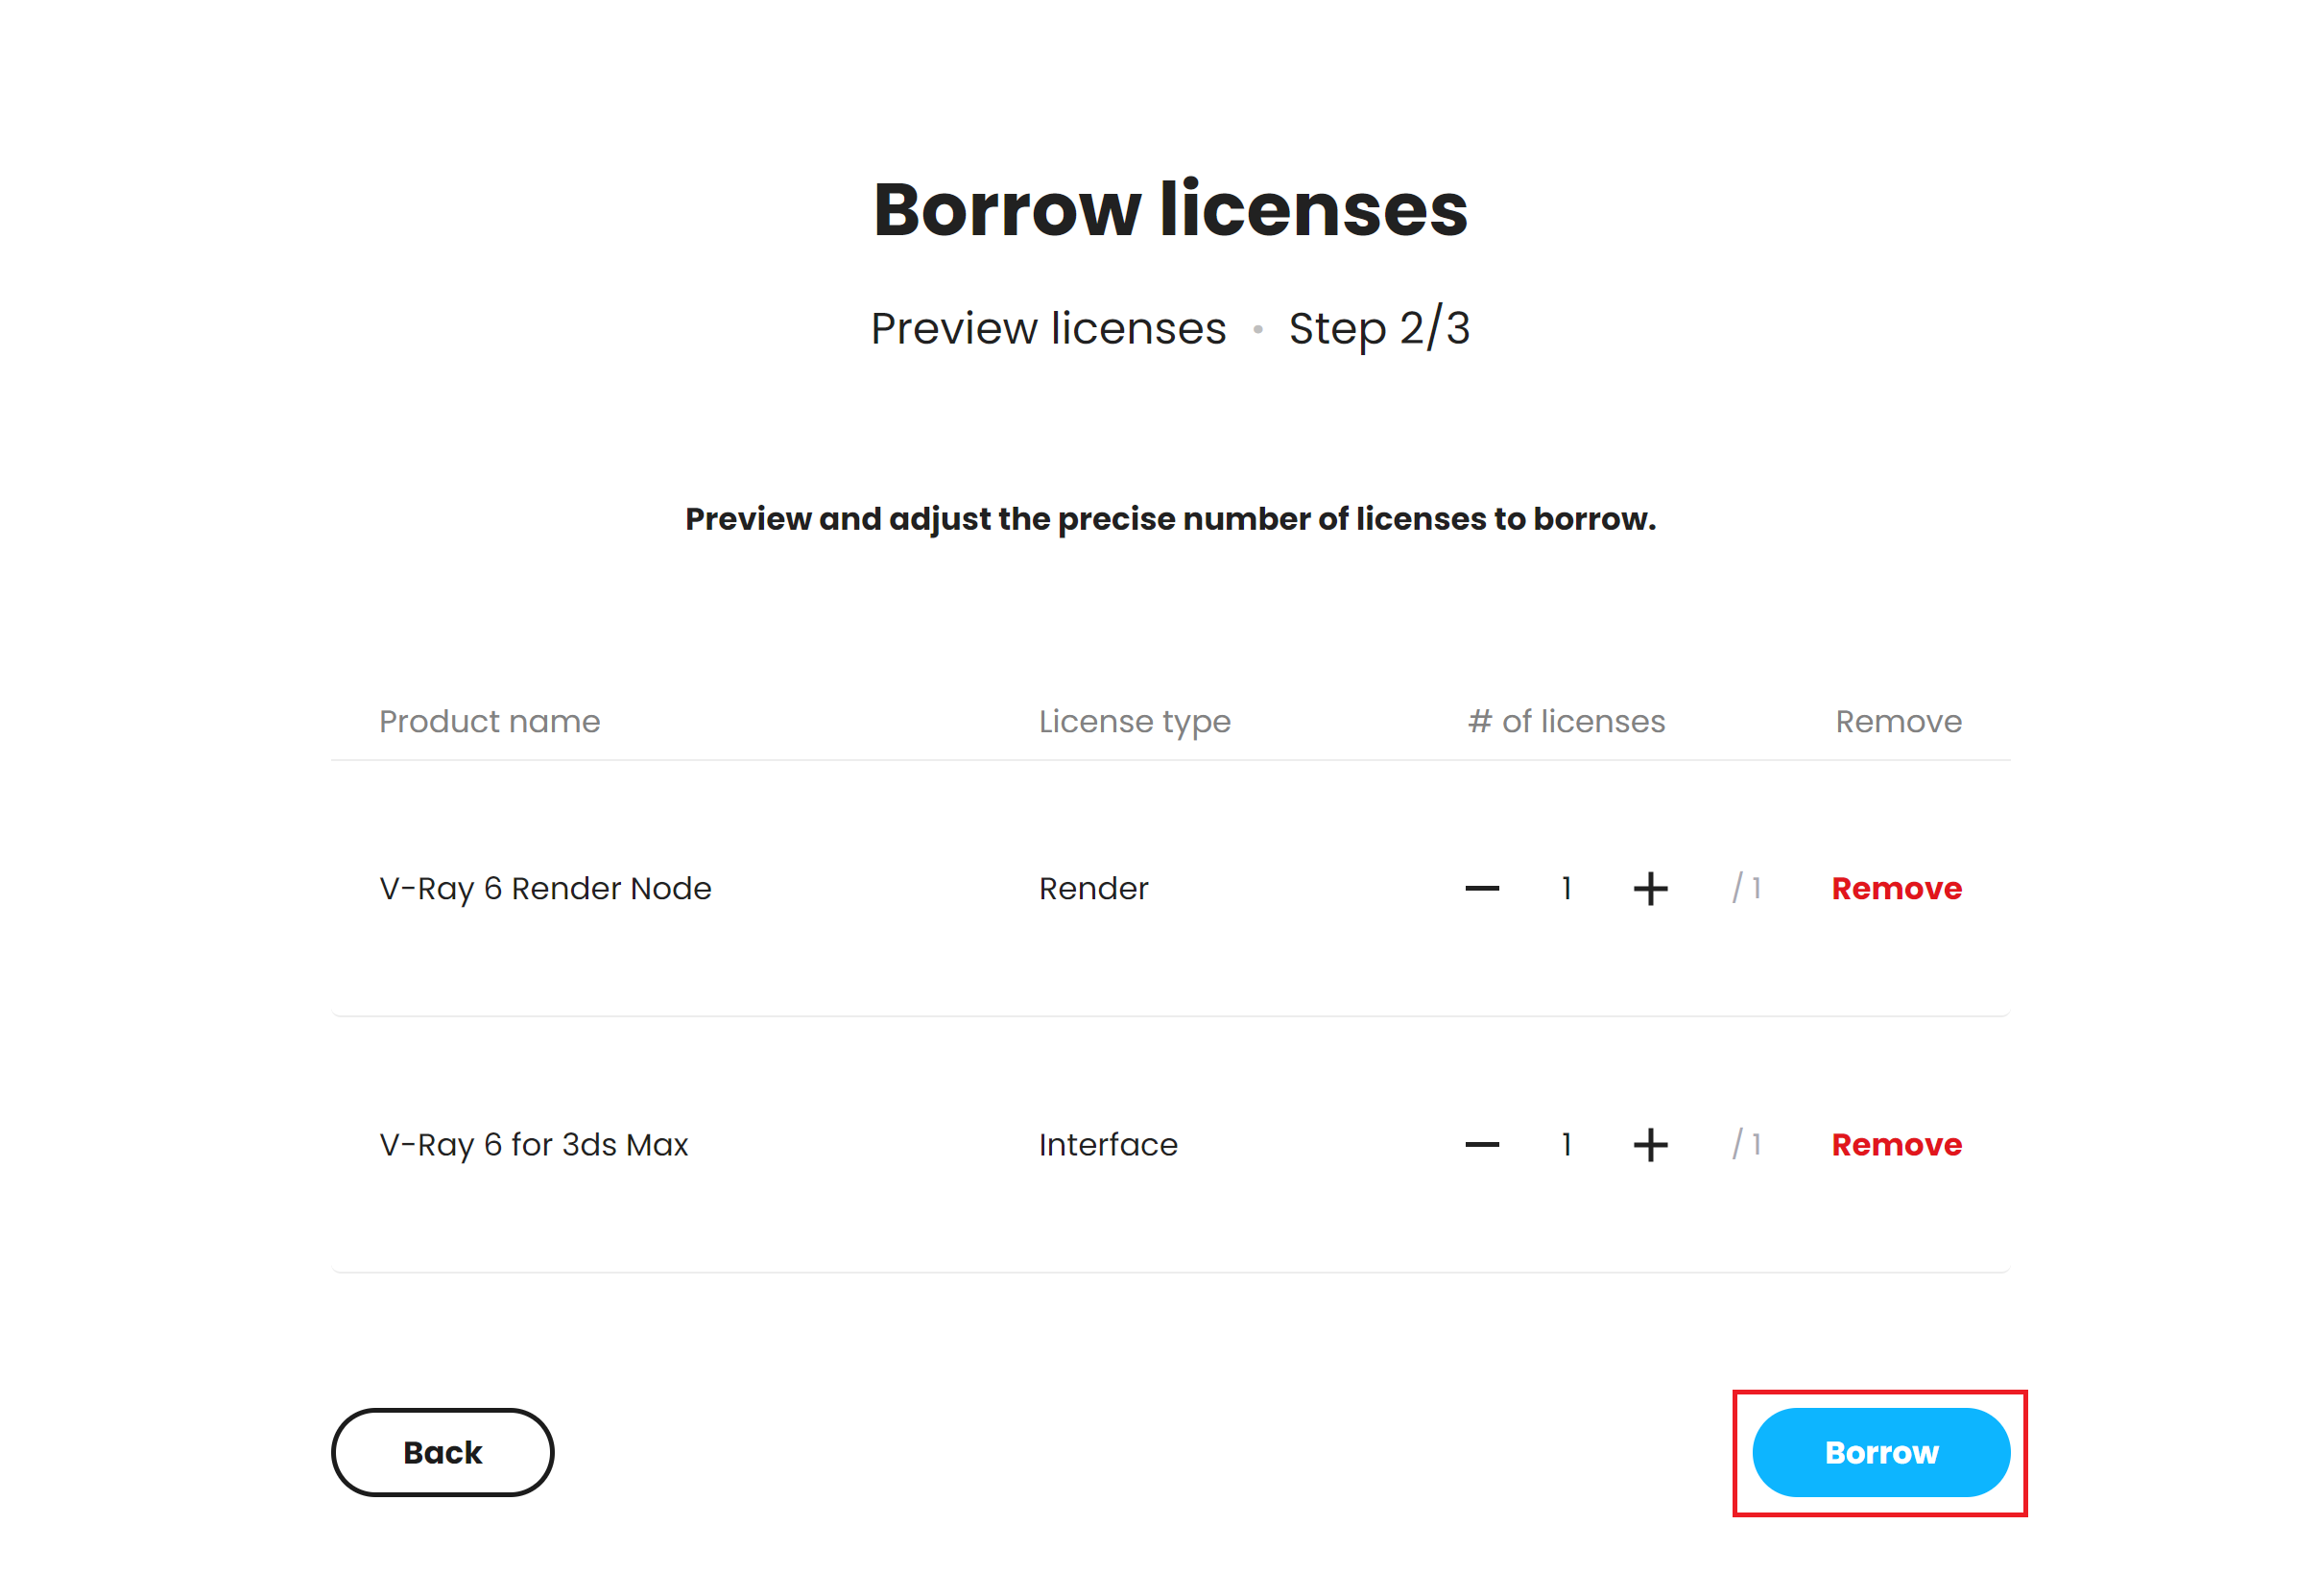Screen dimensions: 2320x1596
Task: Click the plus icon for V-Ray 6 Render Node
Action: point(1650,888)
